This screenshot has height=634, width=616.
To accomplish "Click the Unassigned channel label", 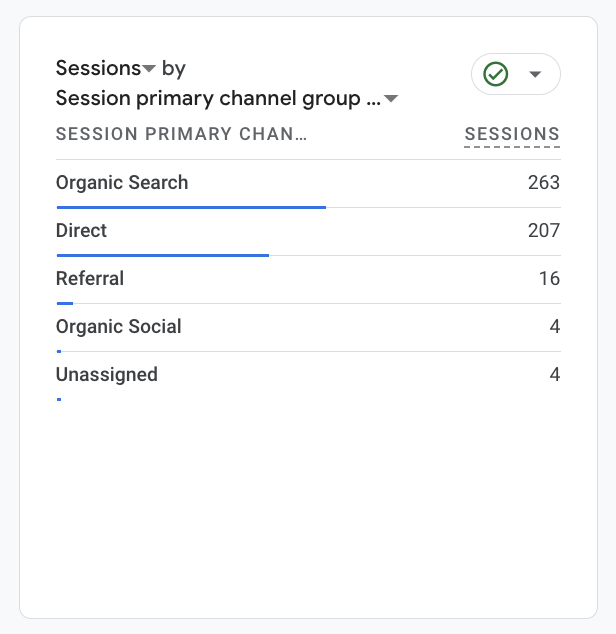I will [x=107, y=375].
